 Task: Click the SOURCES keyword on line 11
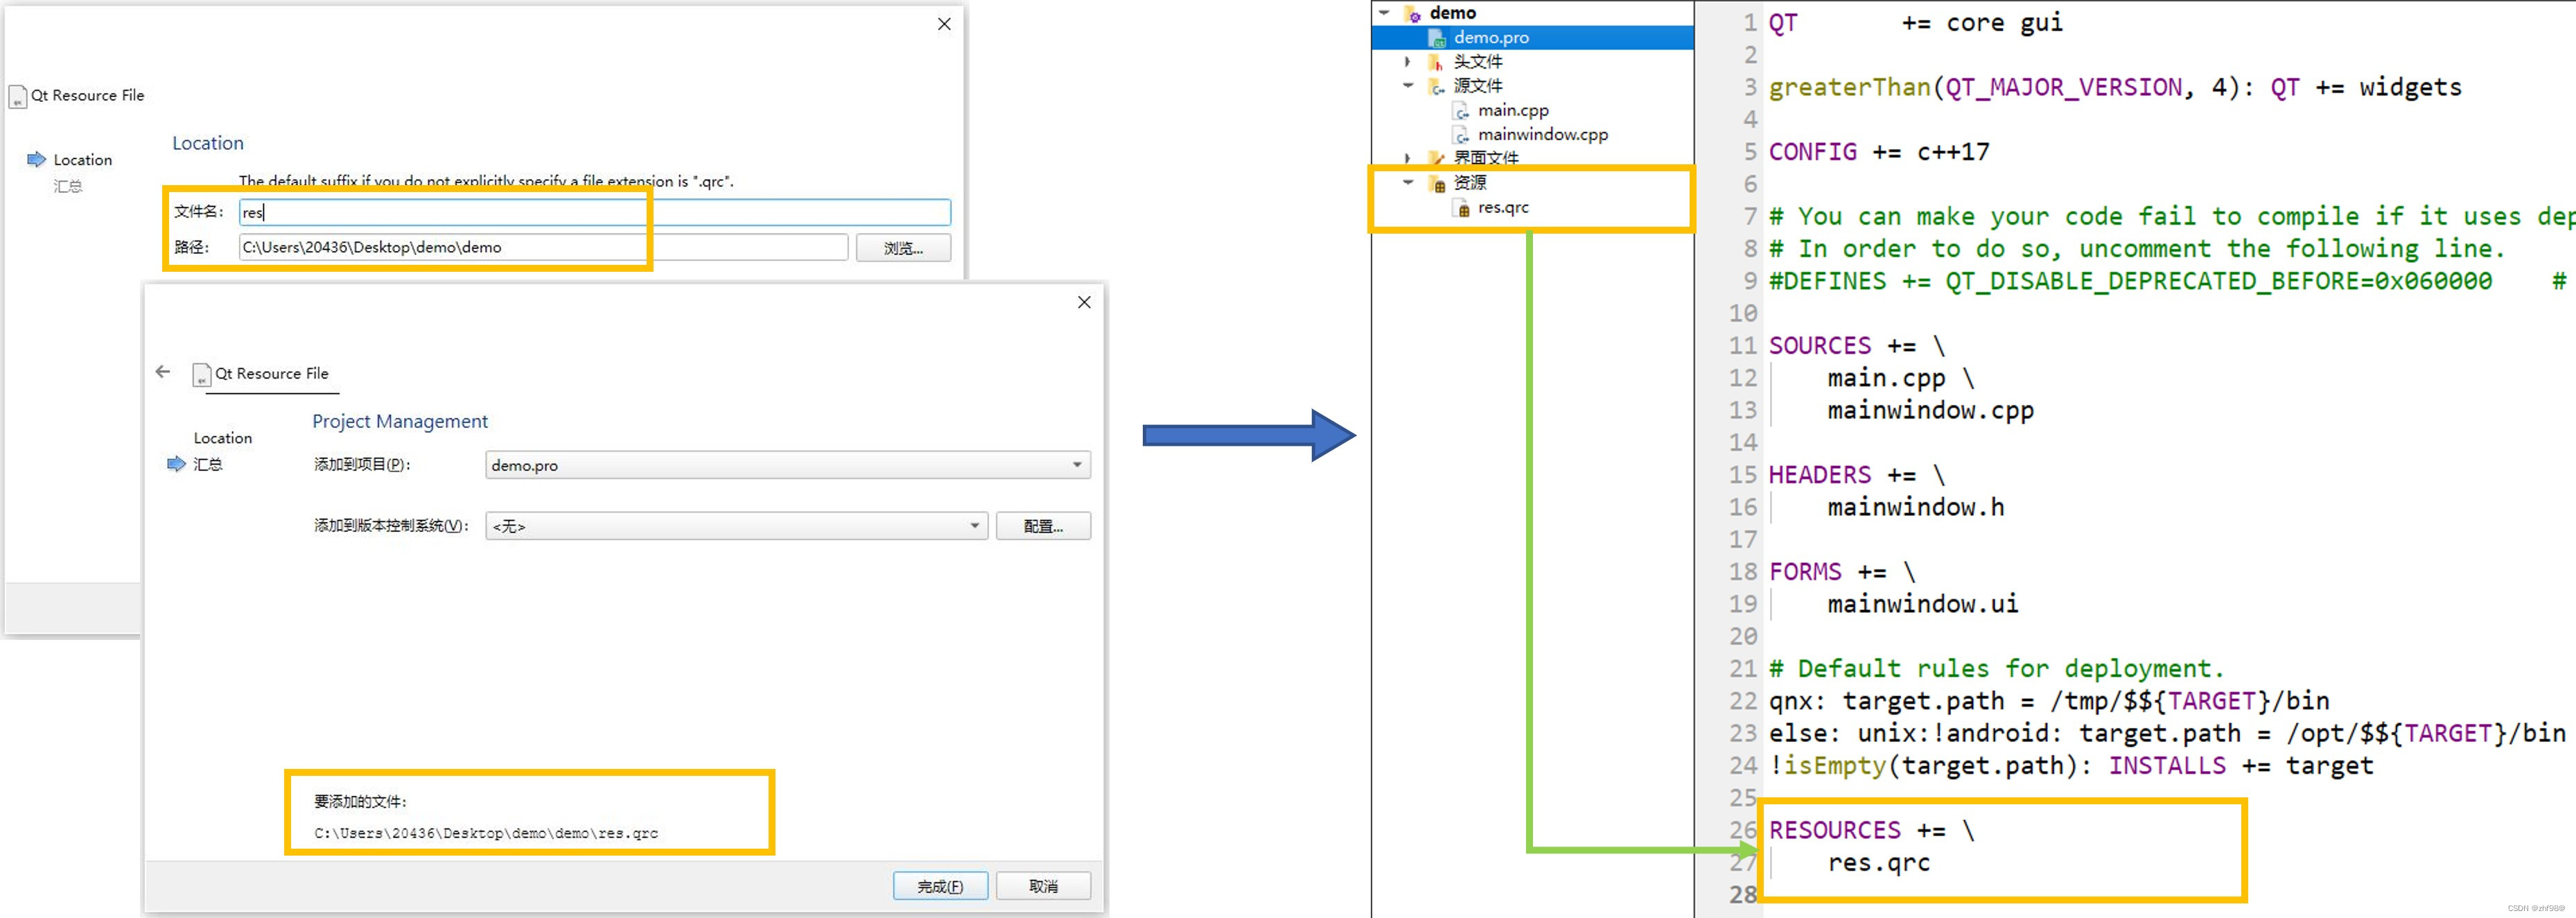pos(1820,346)
